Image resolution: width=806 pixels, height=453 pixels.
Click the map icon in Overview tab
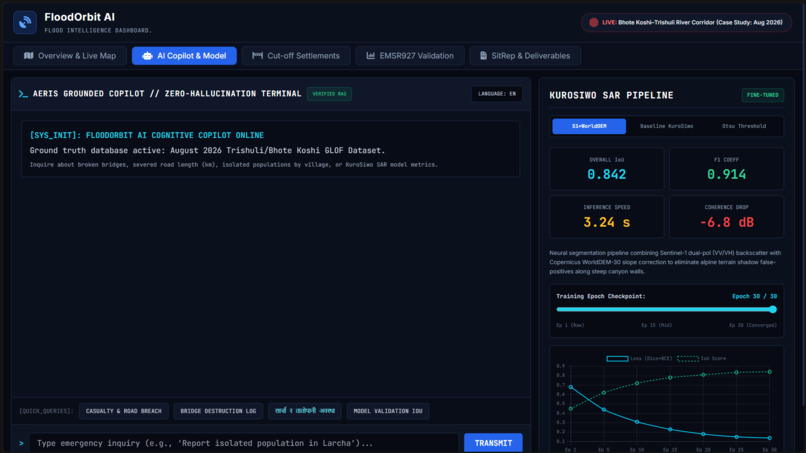29,56
